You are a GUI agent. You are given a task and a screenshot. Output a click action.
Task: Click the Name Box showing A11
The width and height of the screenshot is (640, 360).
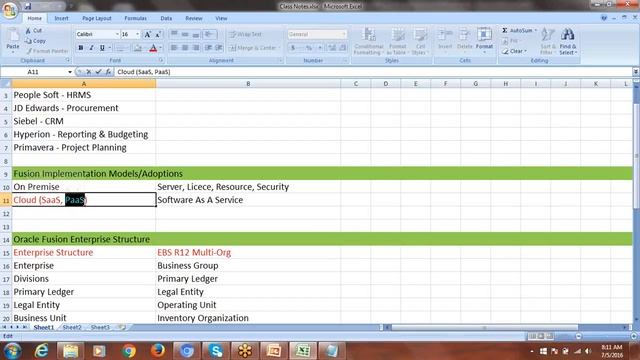[x=33, y=72]
